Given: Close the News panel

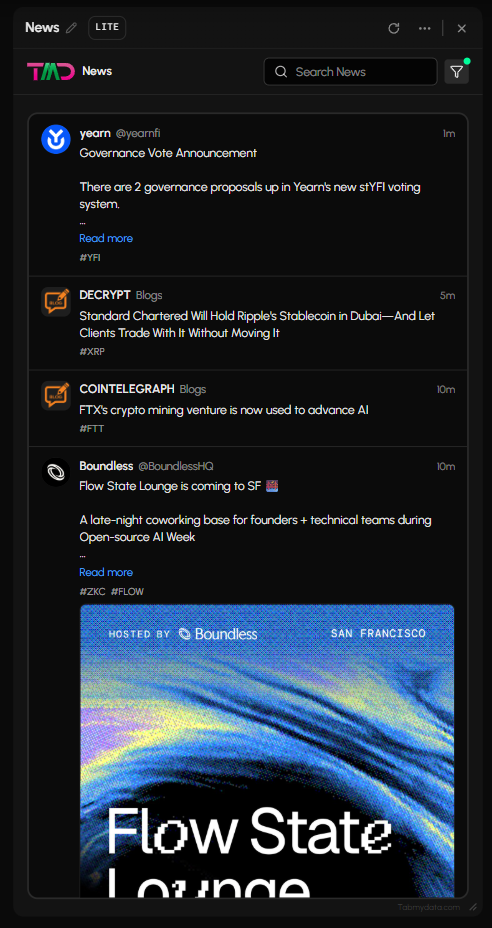Looking at the screenshot, I should coord(462,28).
